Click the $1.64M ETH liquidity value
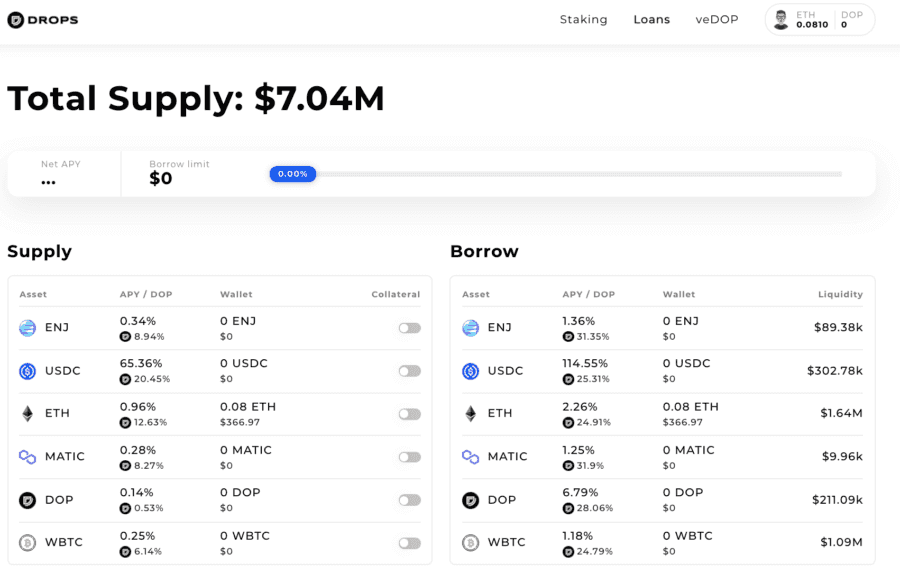 pyautogui.click(x=843, y=413)
